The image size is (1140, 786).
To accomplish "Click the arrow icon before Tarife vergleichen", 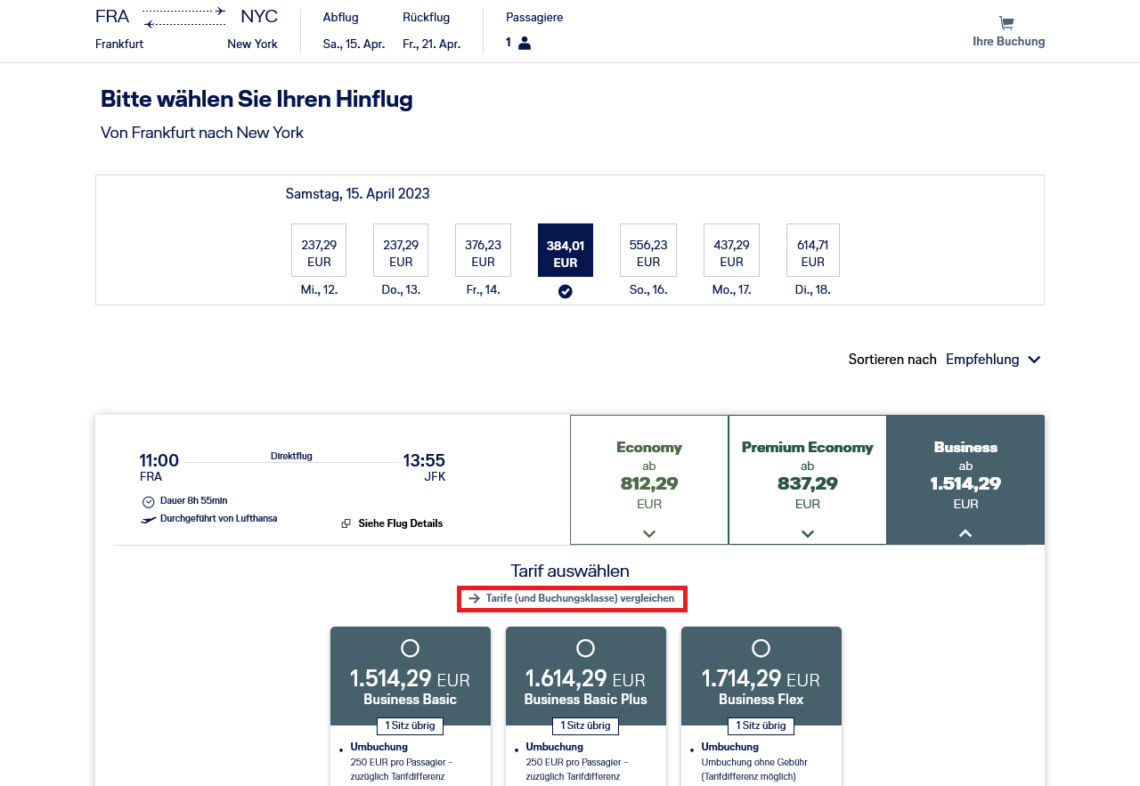I will pos(474,599).
